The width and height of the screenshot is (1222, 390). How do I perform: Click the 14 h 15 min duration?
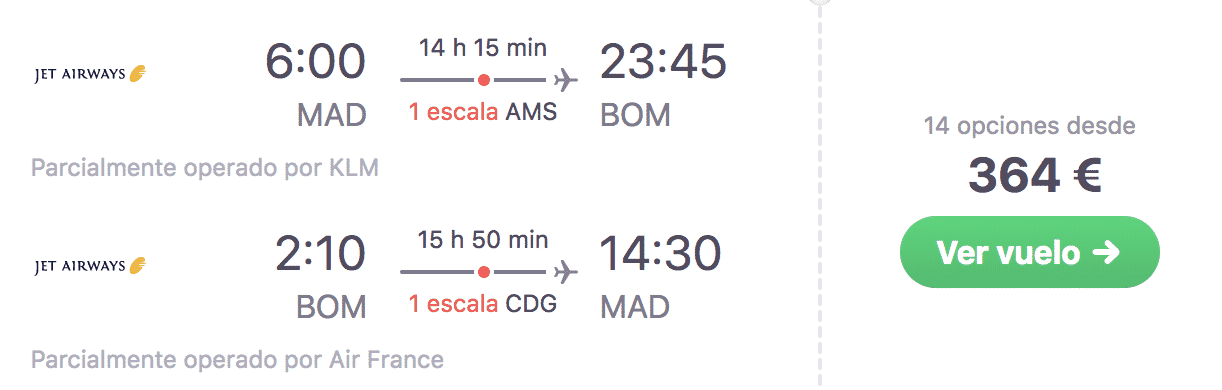[483, 47]
